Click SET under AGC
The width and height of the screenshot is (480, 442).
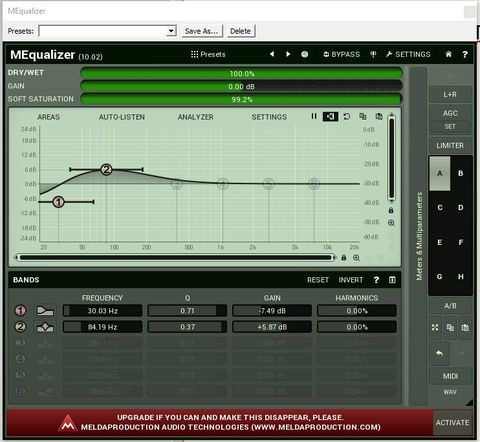point(450,127)
